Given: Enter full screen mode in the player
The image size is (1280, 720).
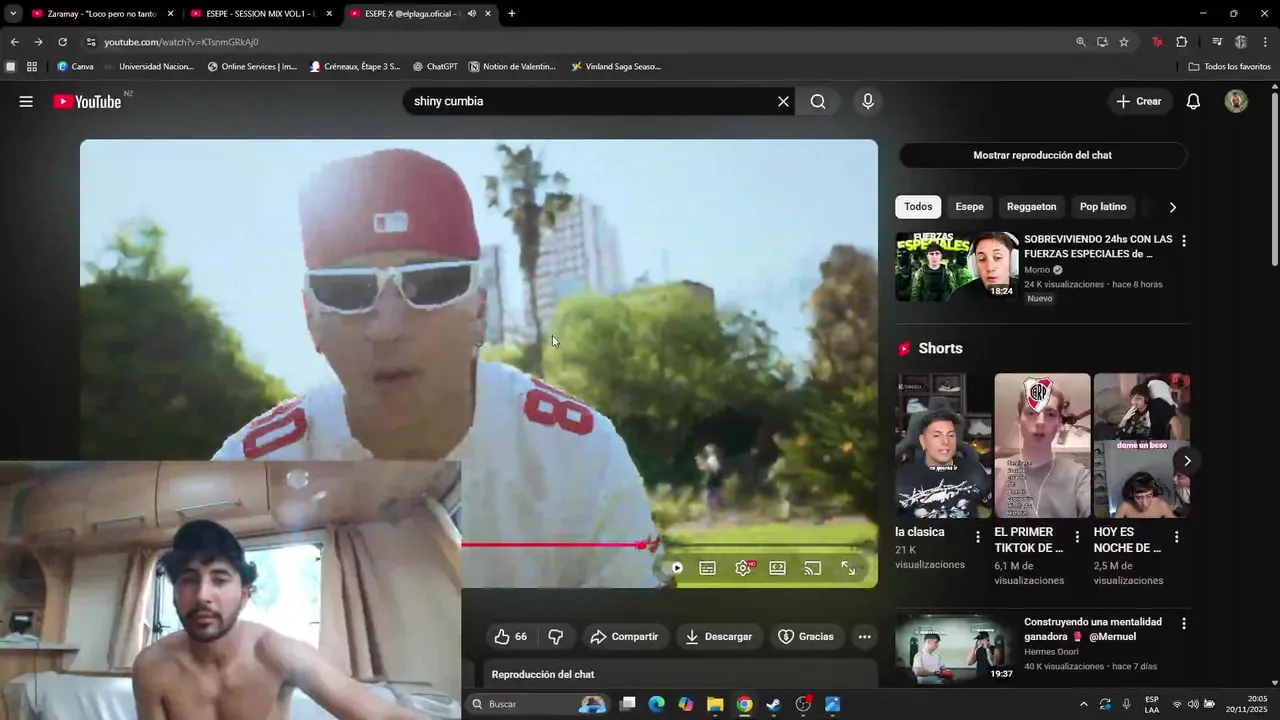Looking at the screenshot, I should 848,568.
